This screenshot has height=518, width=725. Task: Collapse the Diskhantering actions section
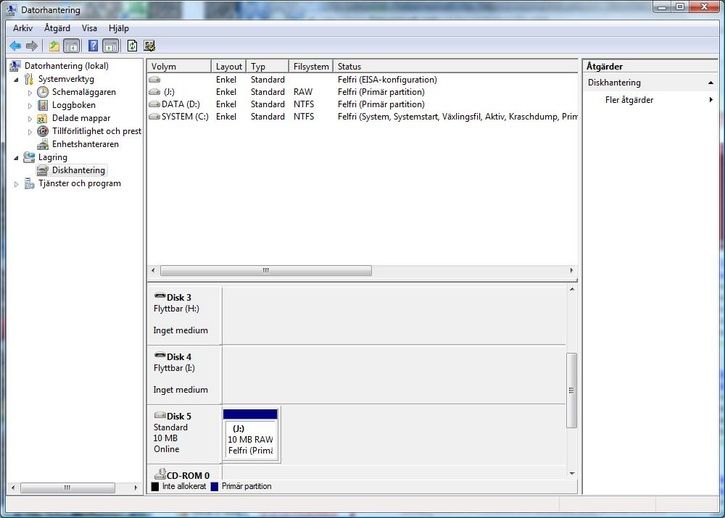point(710,83)
